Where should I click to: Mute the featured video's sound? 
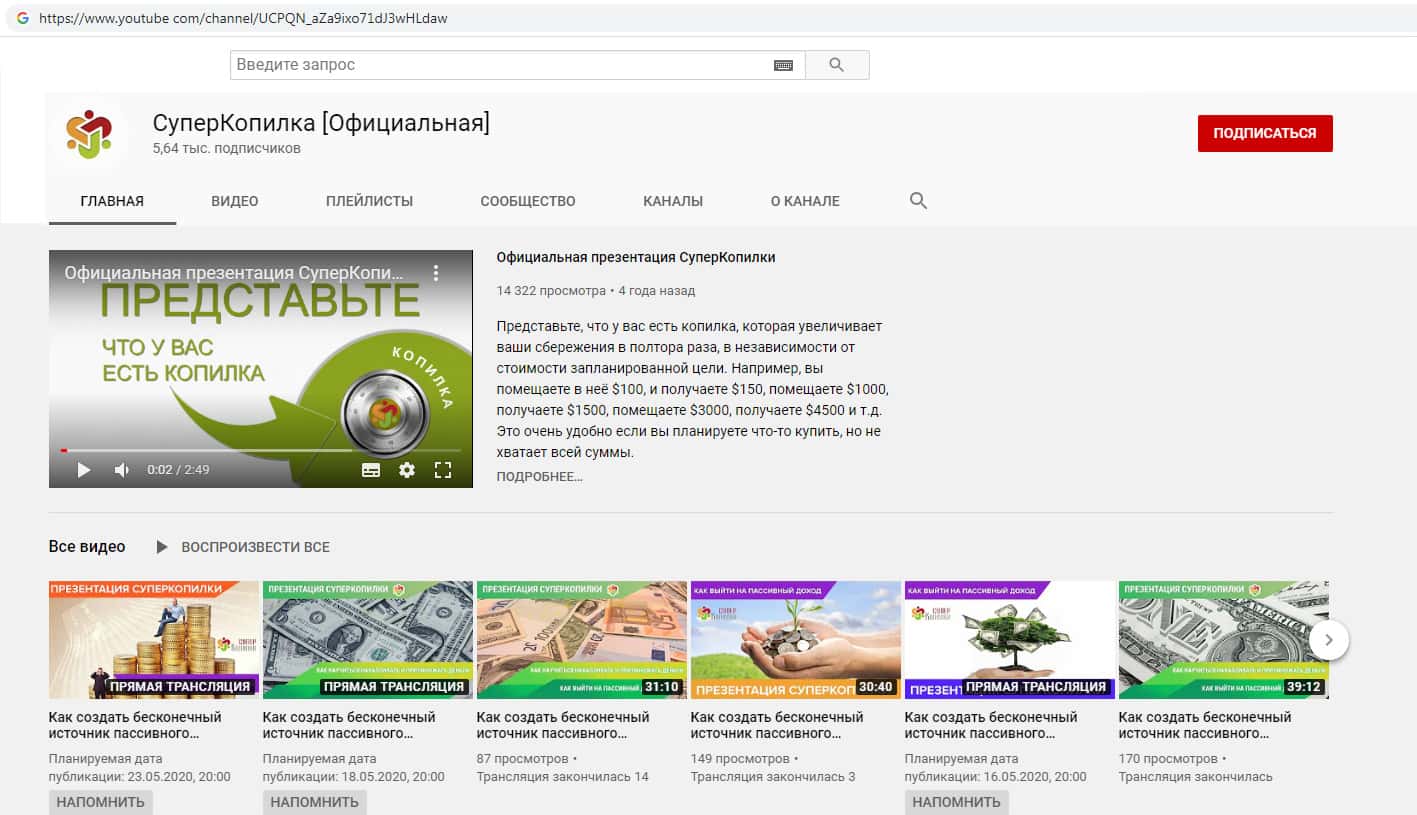[122, 470]
